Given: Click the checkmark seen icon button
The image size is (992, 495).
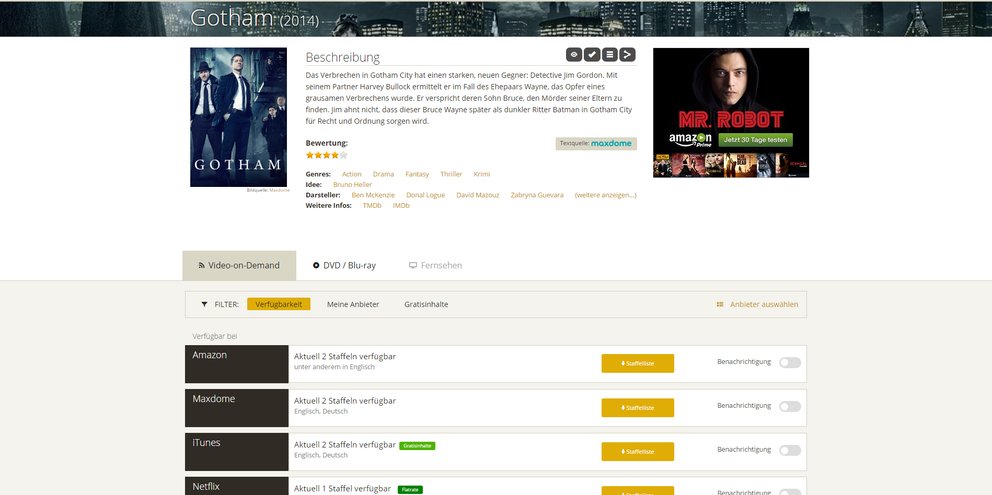Looking at the screenshot, I should click(x=592, y=55).
